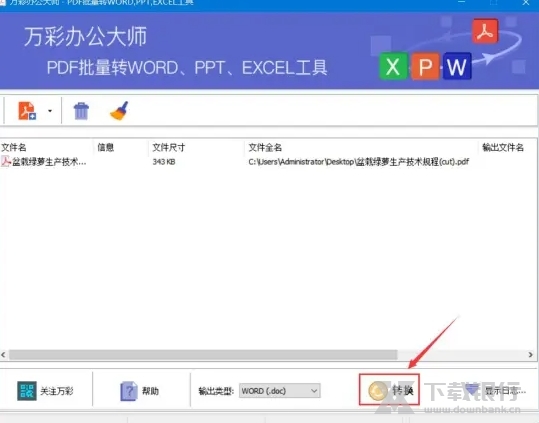Click the scrollbar right arrow
This screenshot has width=539, height=423.
pyautogui.click(x=530, y=355)
